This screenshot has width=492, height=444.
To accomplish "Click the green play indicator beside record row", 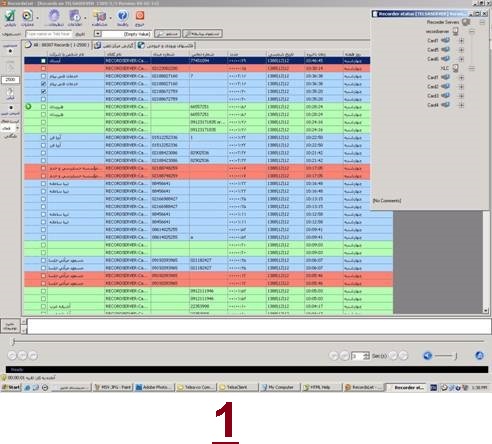I will pos(28,107).
